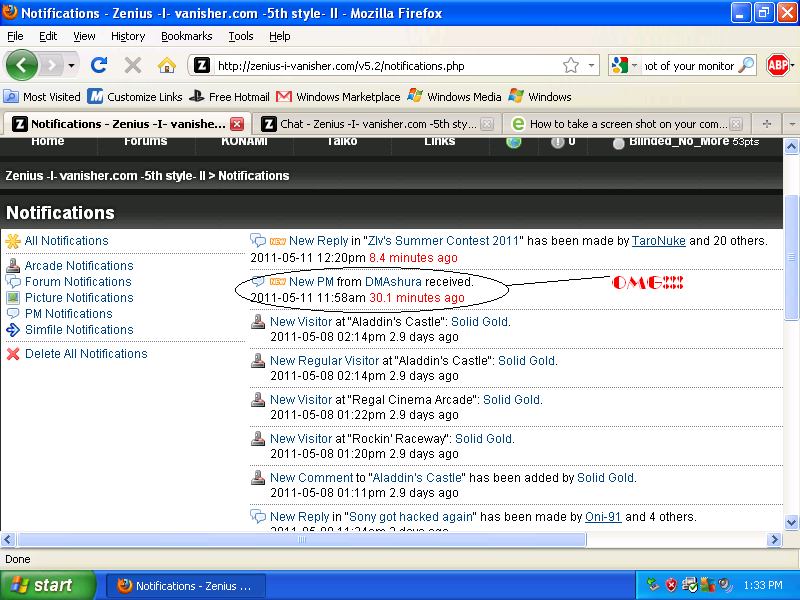Click the page vertical scrollbar down arrow
Screen dimensions: 800x600
[791, 522]
